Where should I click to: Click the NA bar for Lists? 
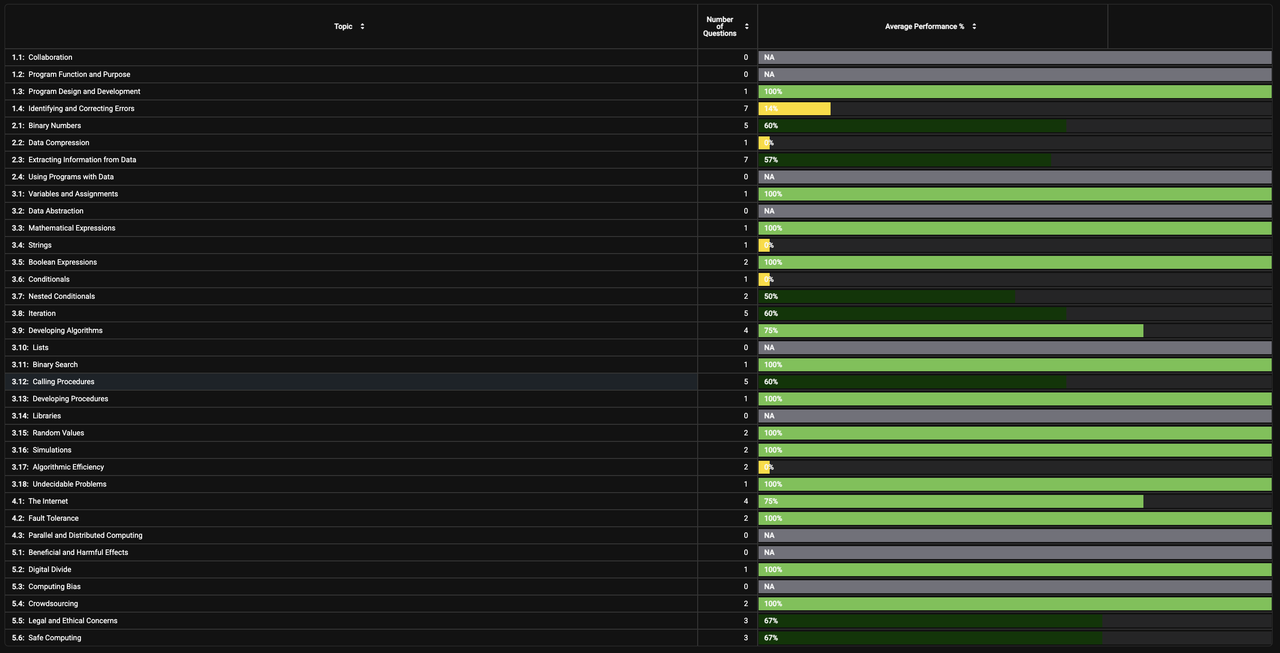coord(1015,346)
